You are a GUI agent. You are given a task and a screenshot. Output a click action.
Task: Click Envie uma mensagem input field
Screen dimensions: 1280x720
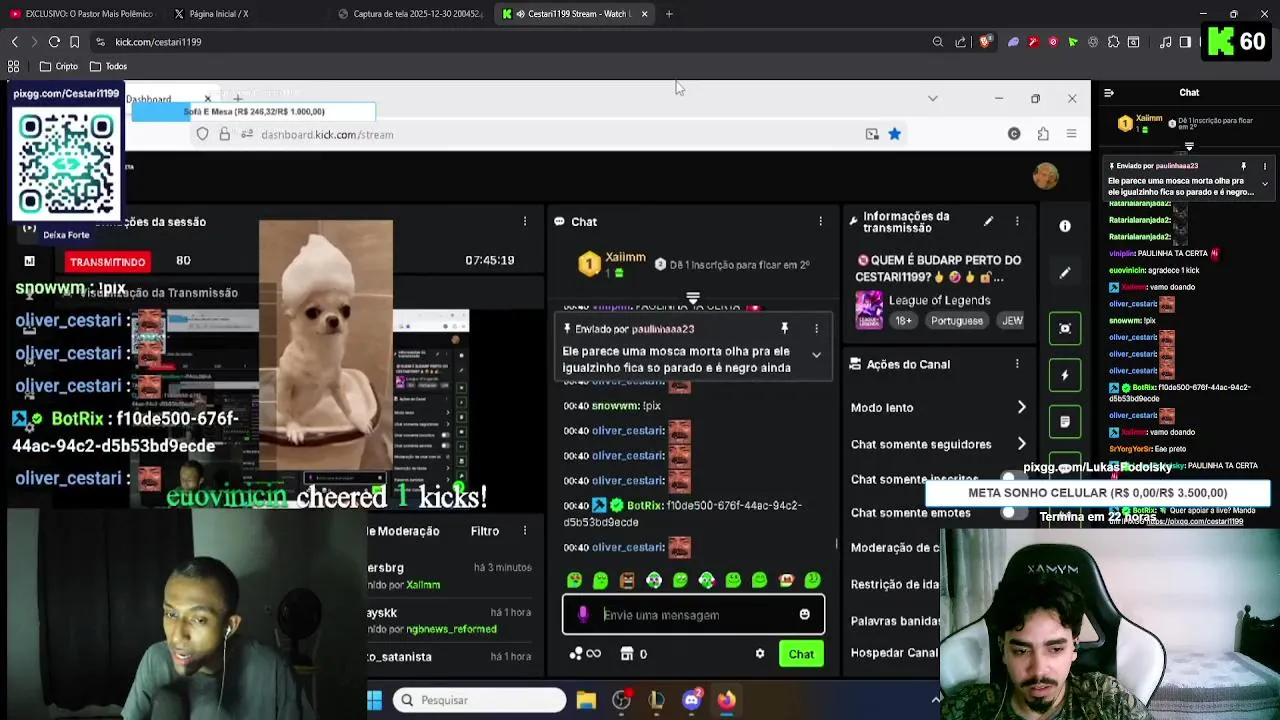[x=693, y=614]
